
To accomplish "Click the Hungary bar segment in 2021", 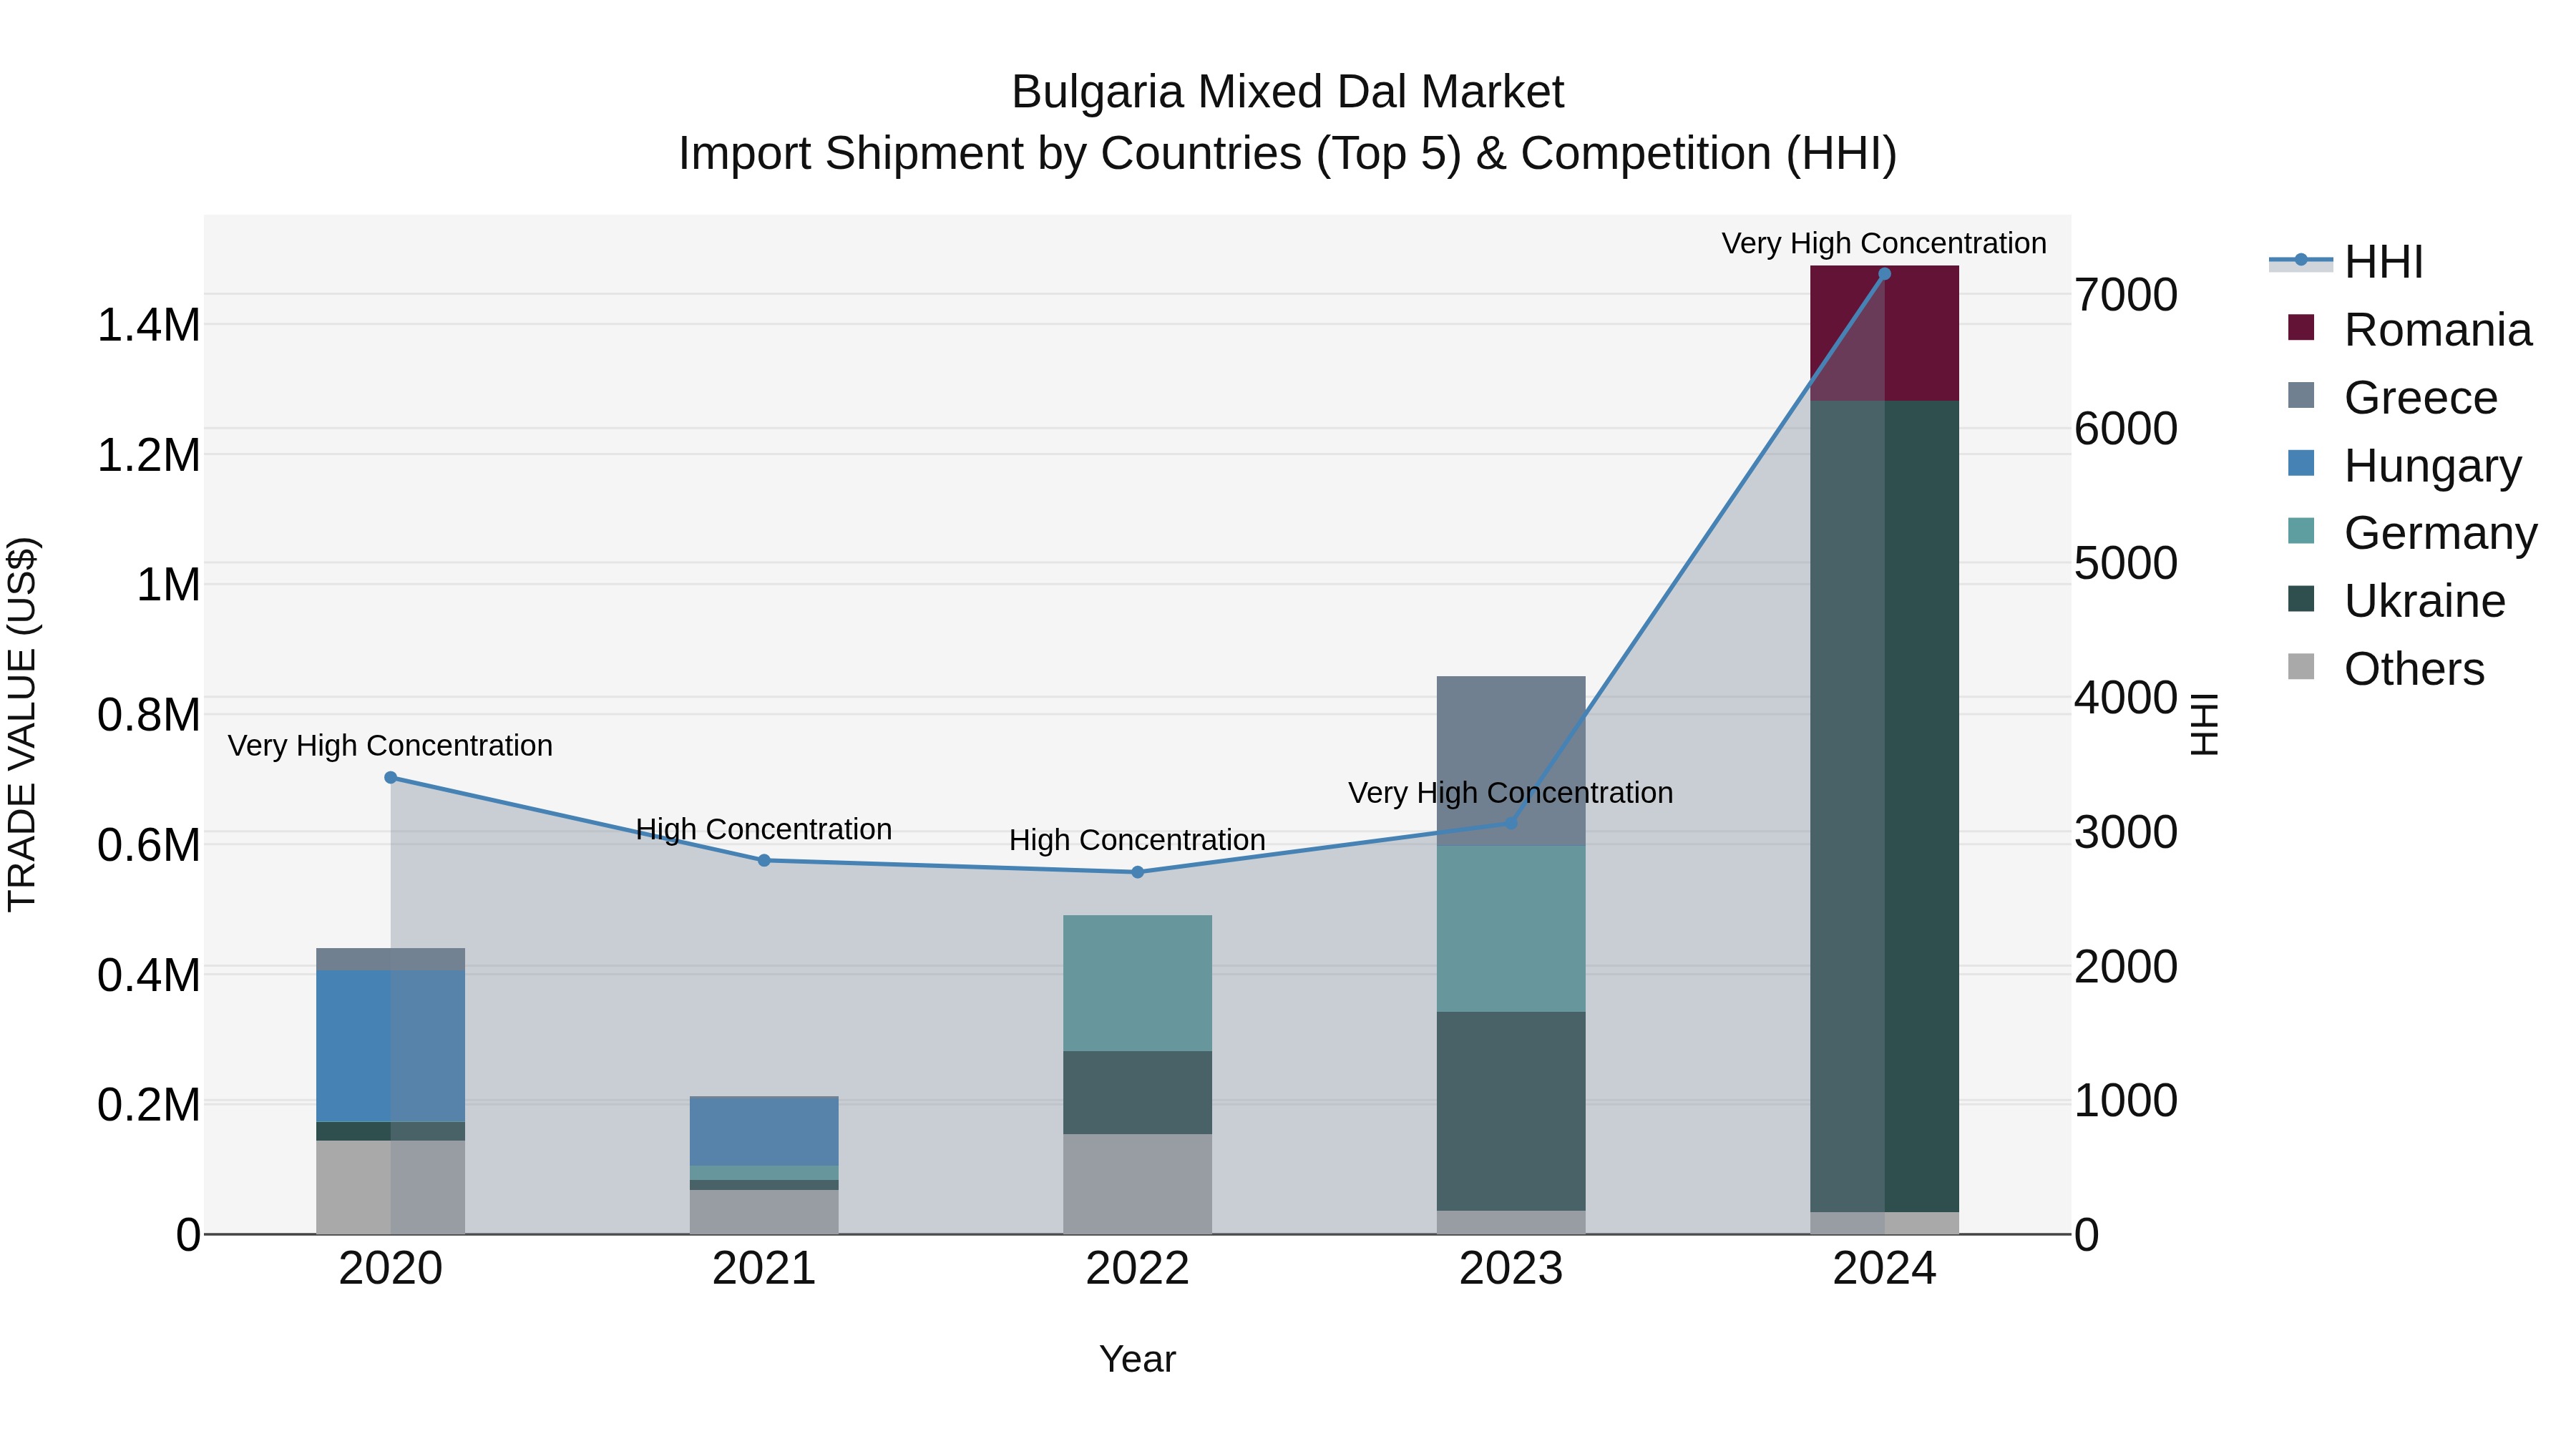I will (x=764, y=1132).
